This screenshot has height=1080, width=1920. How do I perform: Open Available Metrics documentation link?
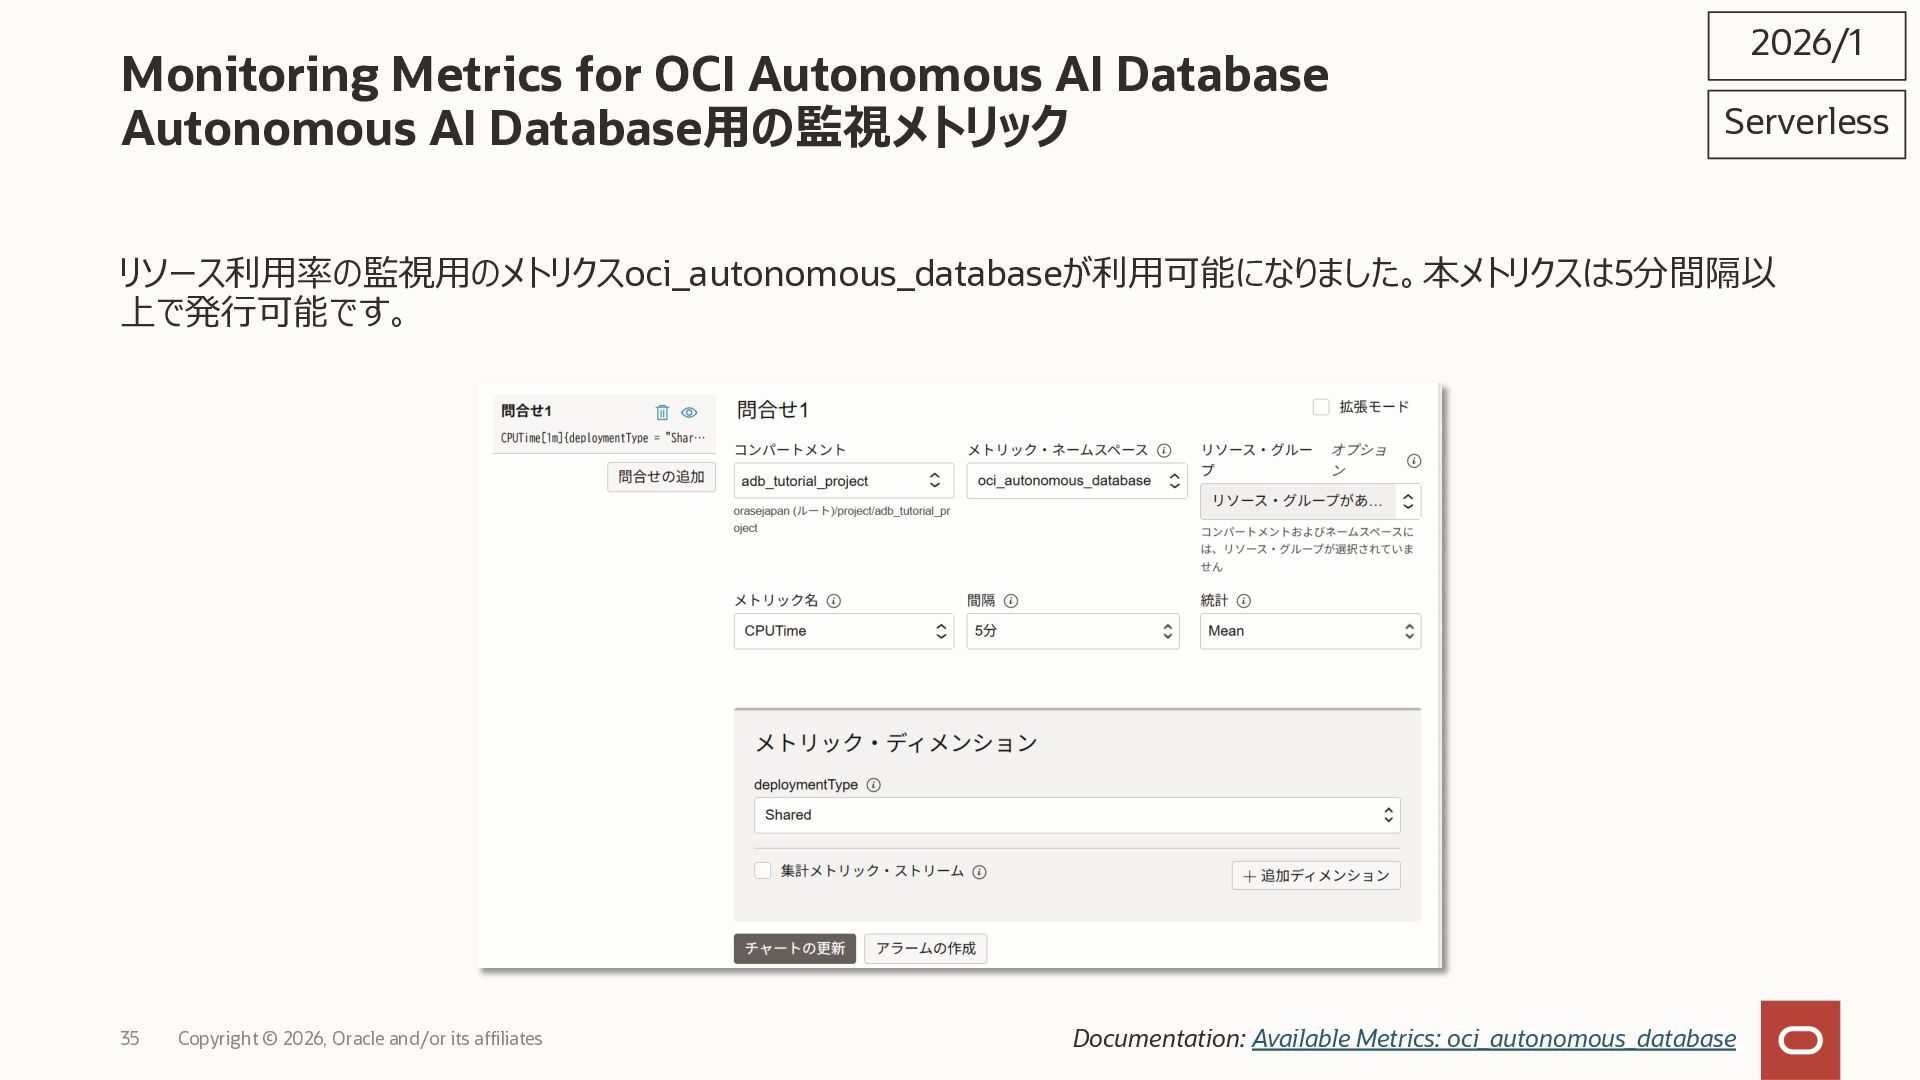pos(1493,1039)
